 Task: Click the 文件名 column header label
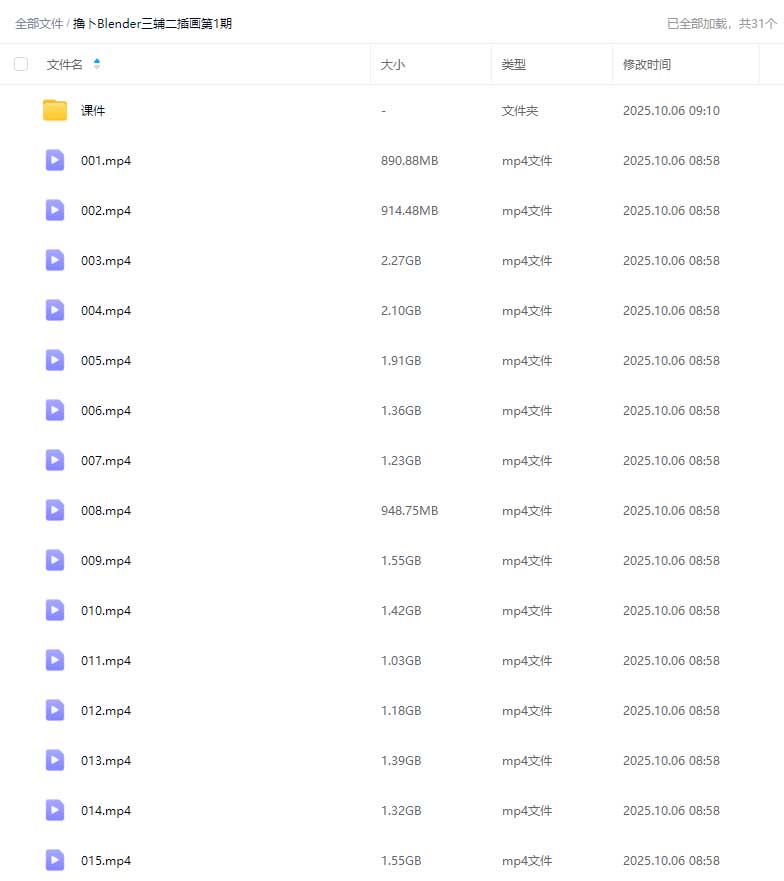tap(65, 64)
